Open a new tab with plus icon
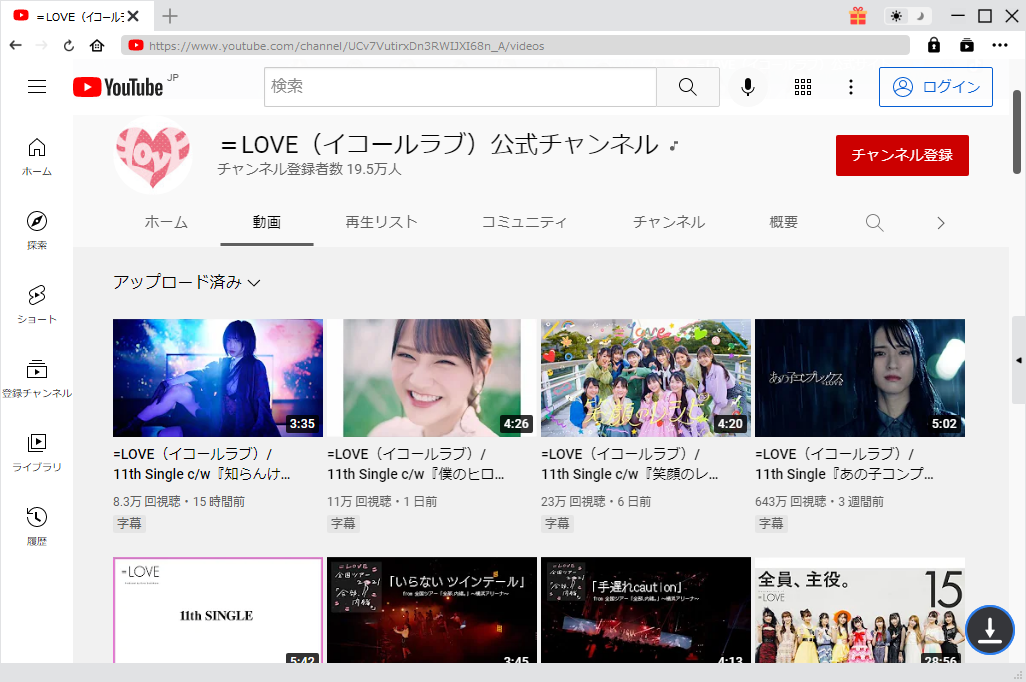 (x=169, y=16)
